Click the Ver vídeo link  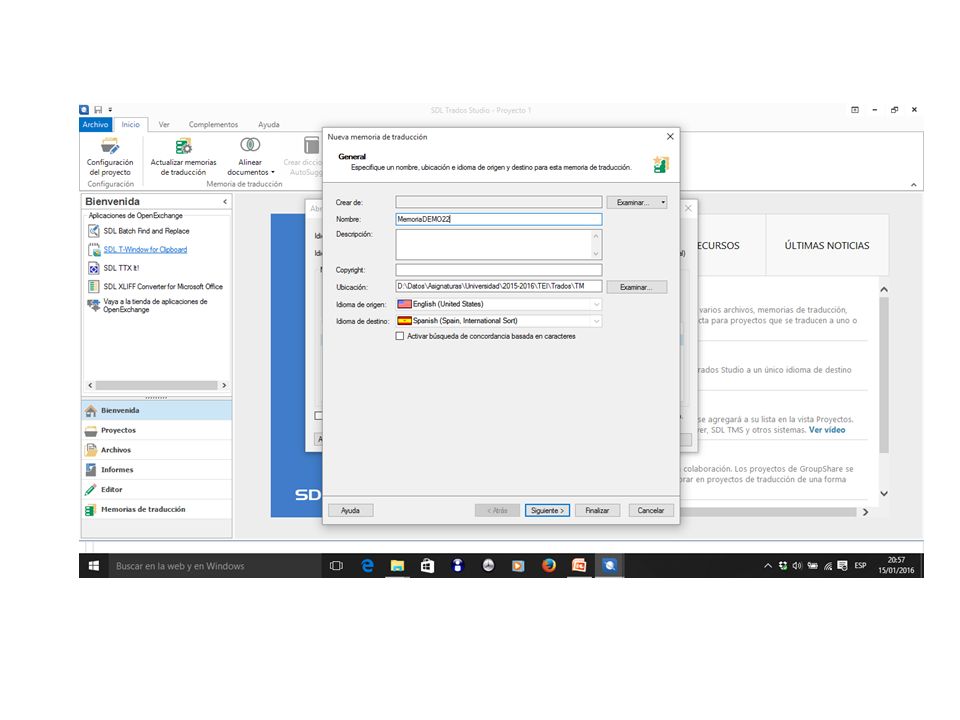(x=827, y=430)
